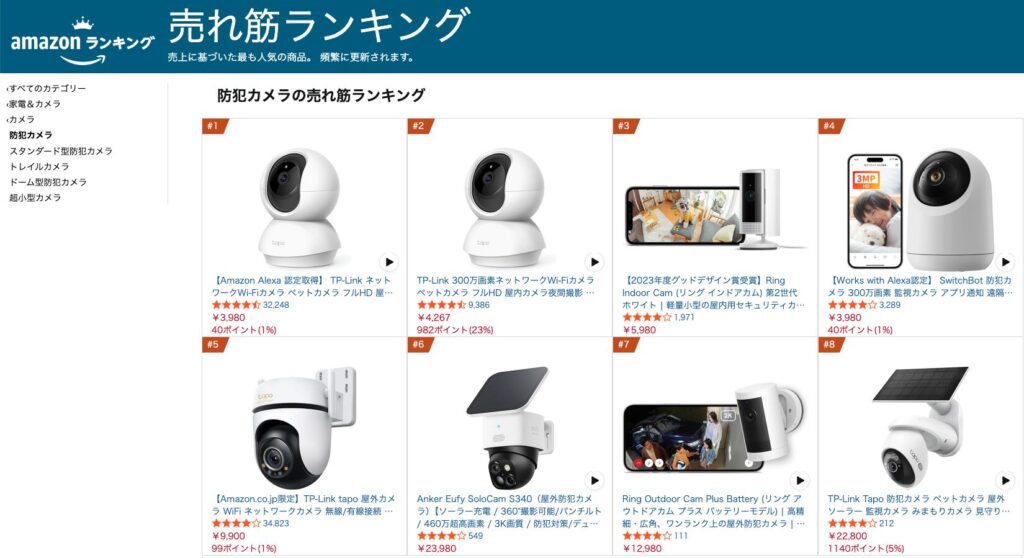The image size is (1024, 558).
Task: Go up to カメラ category
Action: [21, 120]
